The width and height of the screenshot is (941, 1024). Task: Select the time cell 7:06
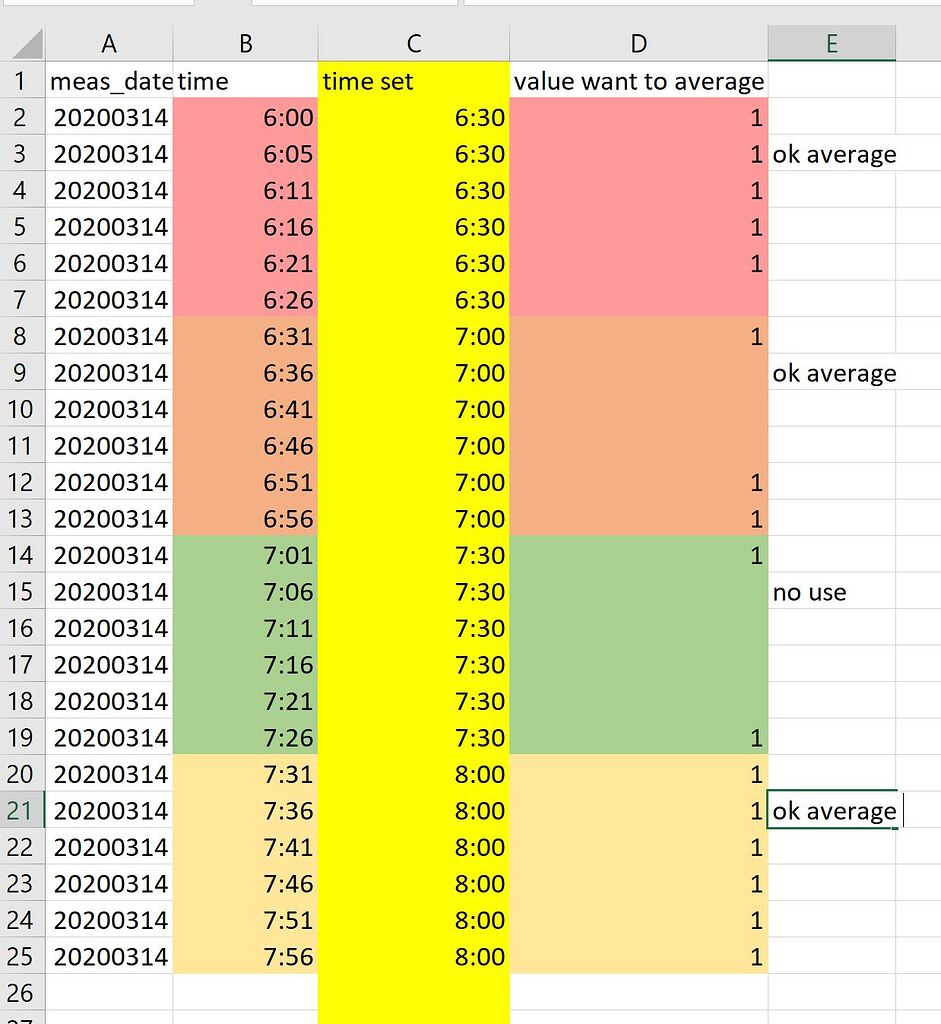click(x=246, y=592)
